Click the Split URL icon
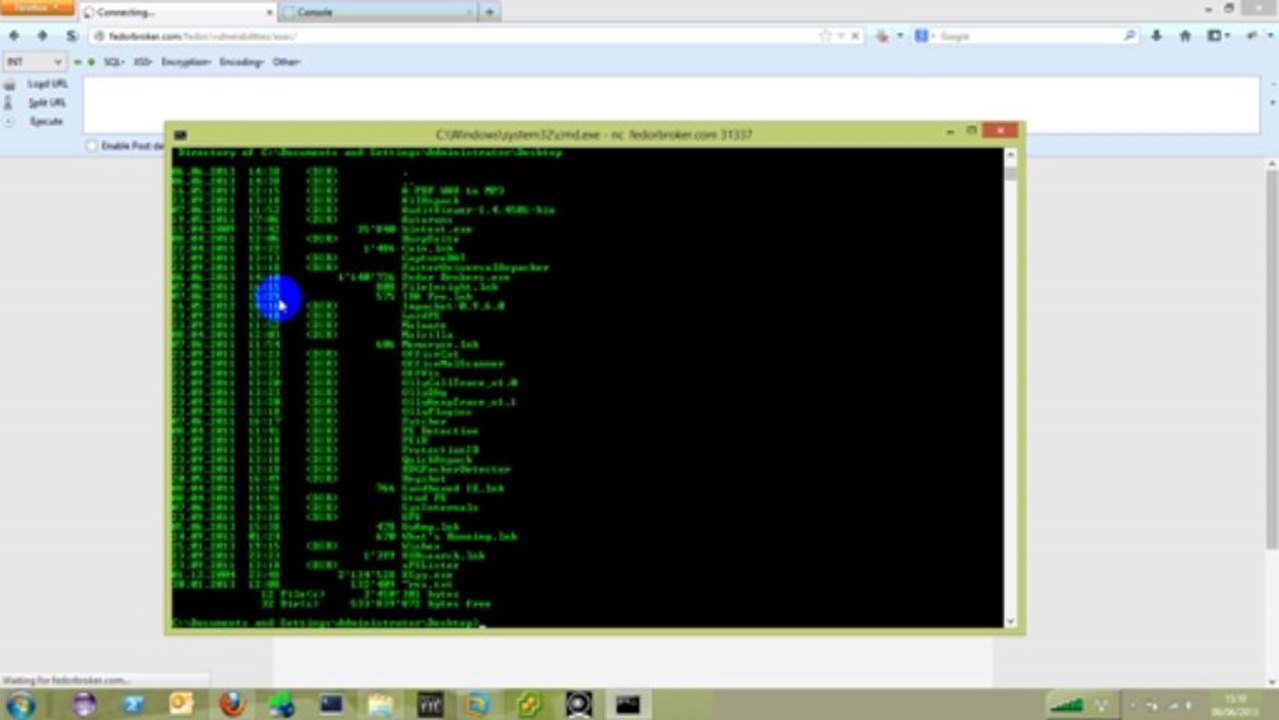The image size is (1279, 720). 9,102
